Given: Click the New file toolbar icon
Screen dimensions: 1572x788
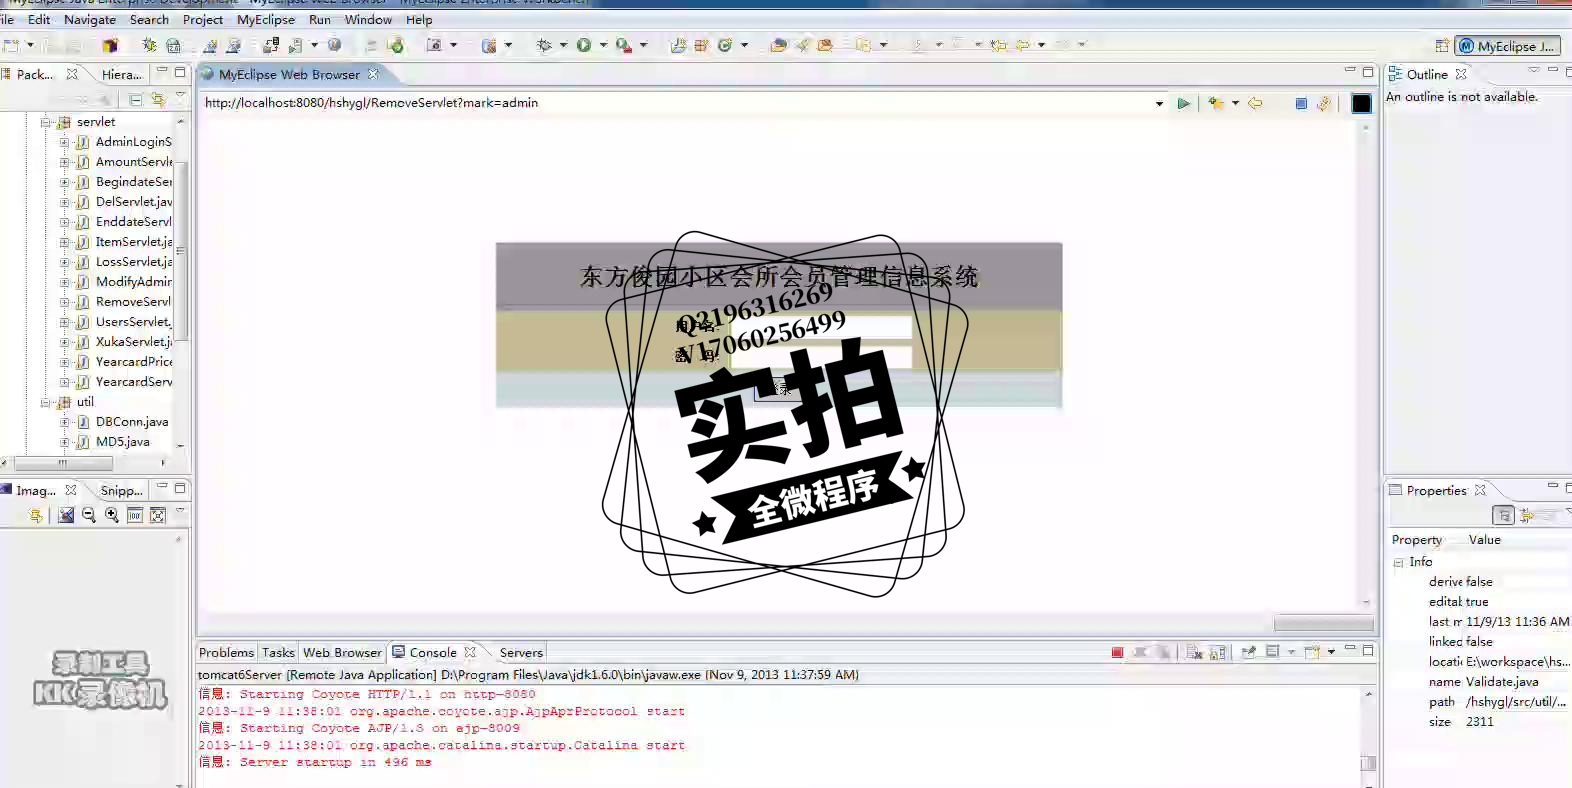Looking at the screenshot, I should point(11,45).
